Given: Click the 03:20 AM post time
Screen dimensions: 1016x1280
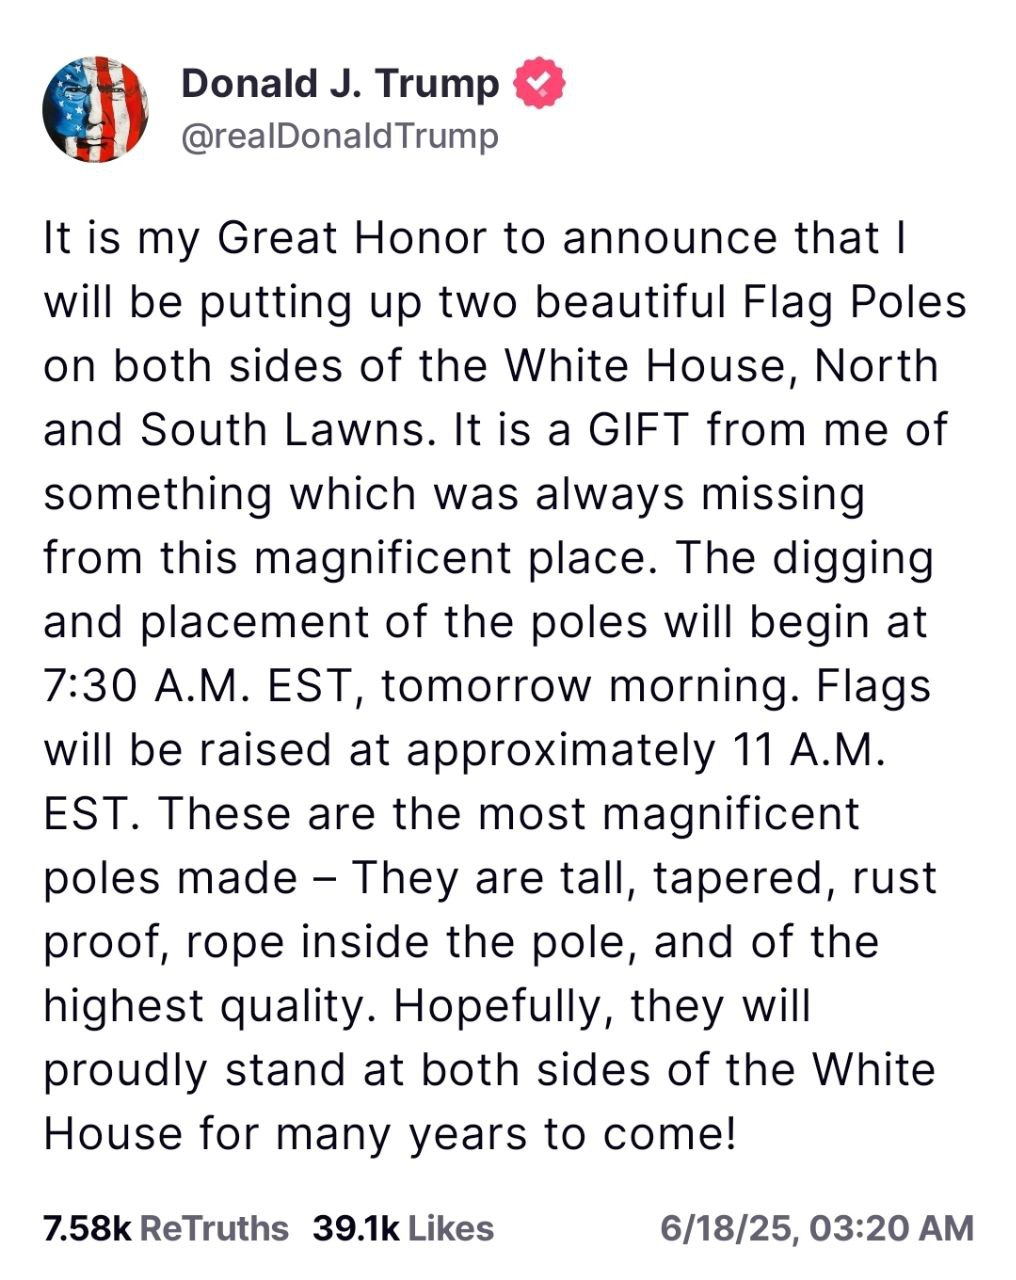Looking at the screenshot, I should (x=892, y=1228).
